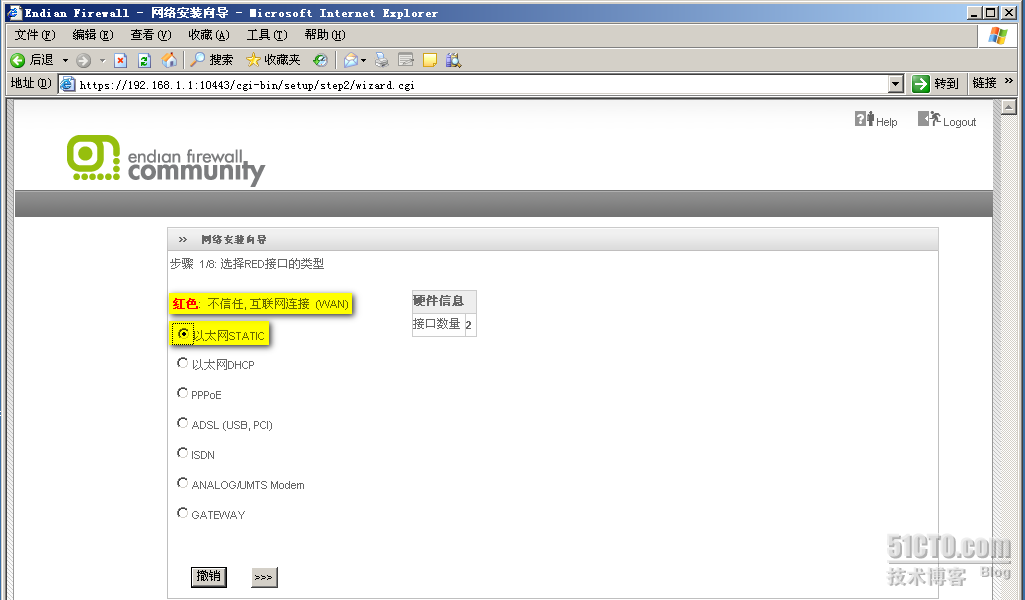Click the 硬件信息 table header

point(444,301)
